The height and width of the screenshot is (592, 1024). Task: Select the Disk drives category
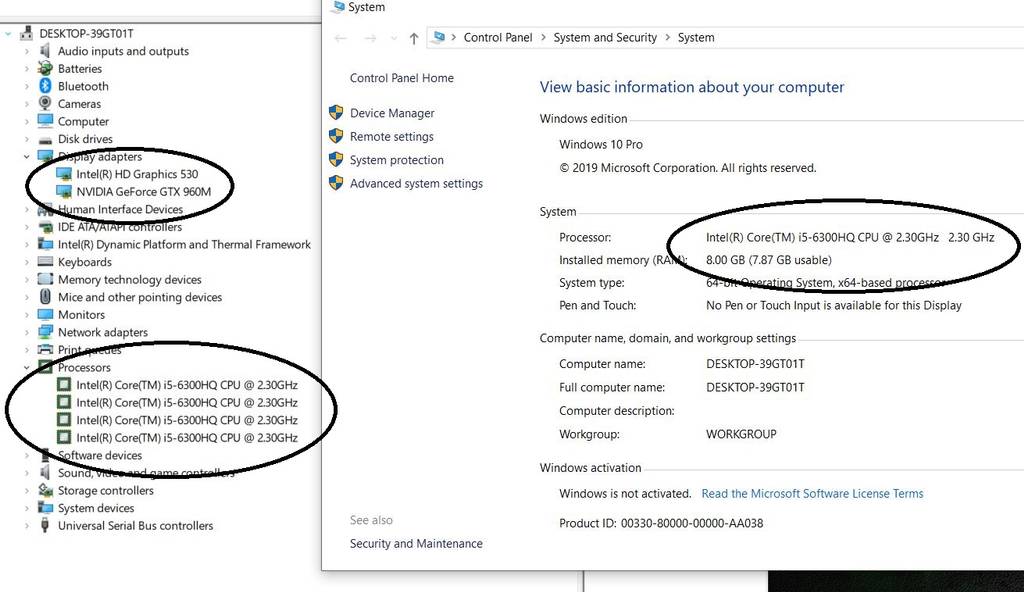click(85, 139)
